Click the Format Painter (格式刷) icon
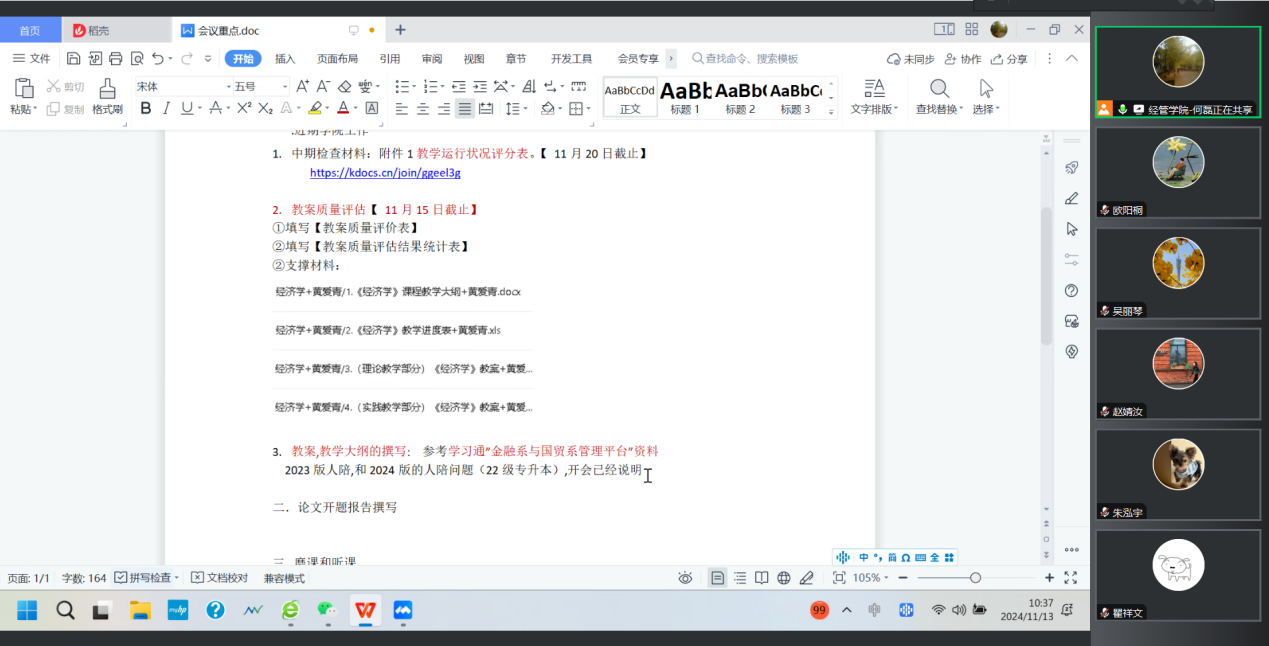This screenshot has height=646, width=1269. [107, 95]
